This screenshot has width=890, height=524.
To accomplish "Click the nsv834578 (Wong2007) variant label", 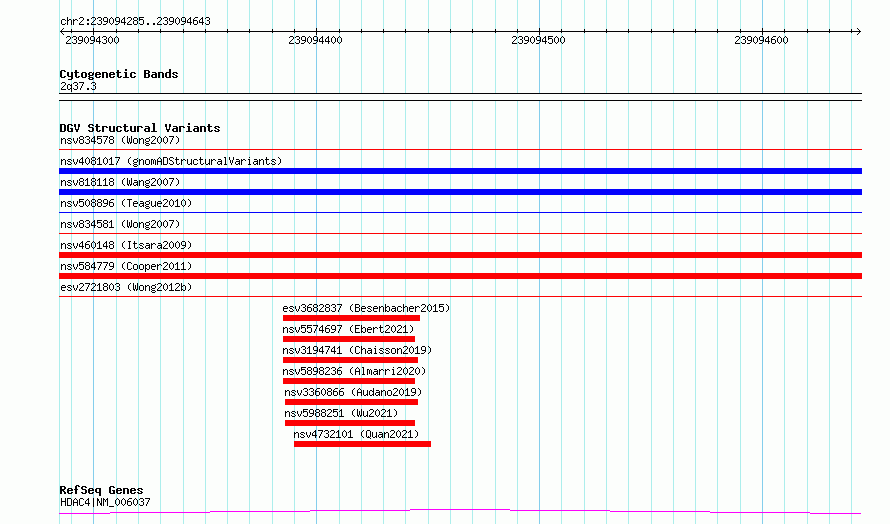I will point(120,140).
